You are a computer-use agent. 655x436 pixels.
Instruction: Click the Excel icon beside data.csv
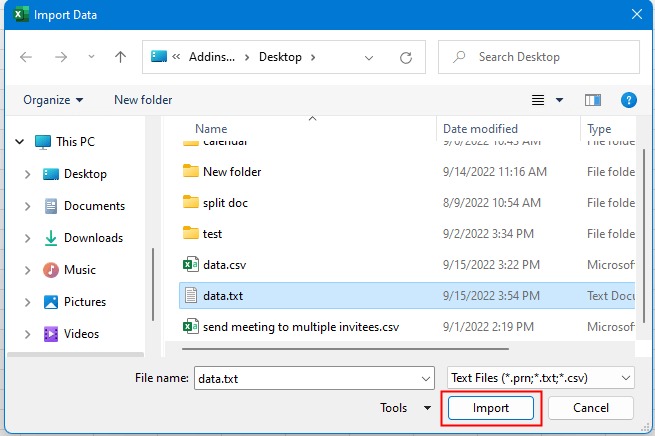(190, 265)
